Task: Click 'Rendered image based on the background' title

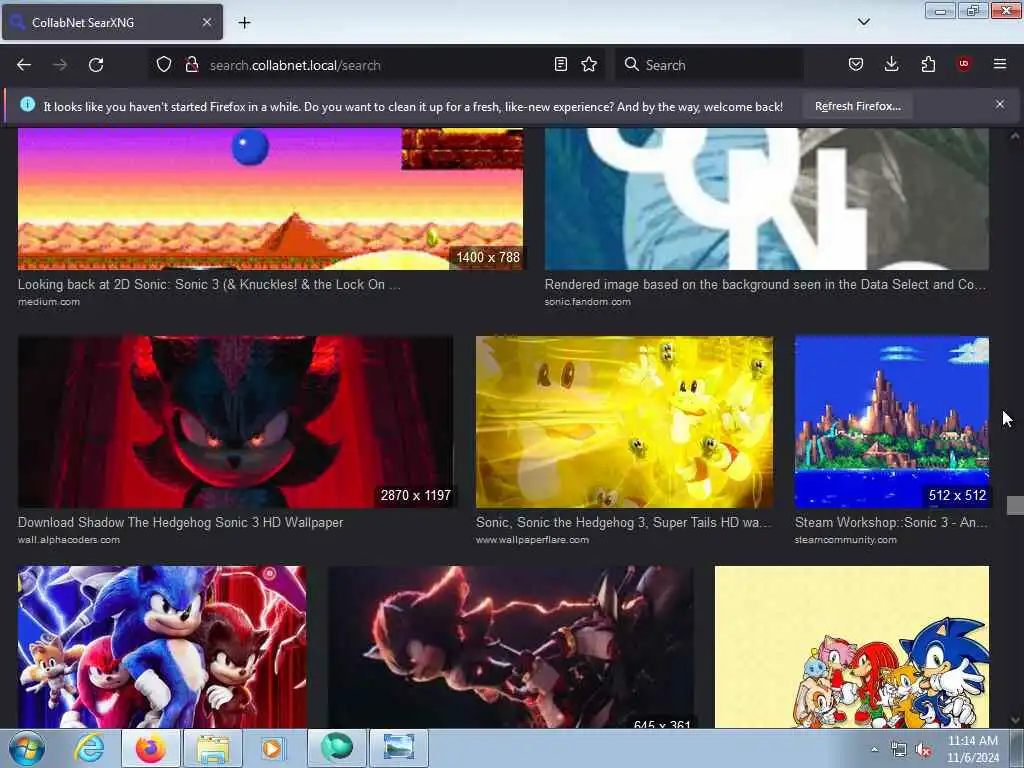Action: [x=765, y=285]
